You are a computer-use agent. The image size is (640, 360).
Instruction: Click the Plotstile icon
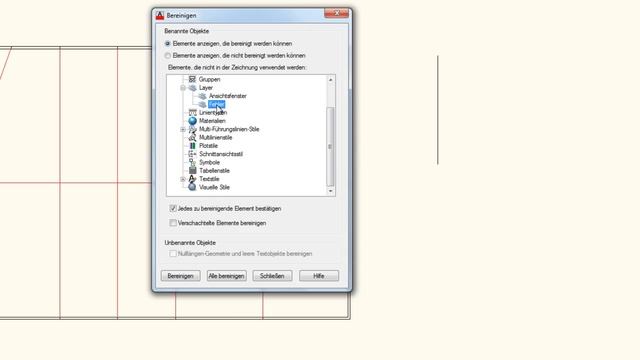[x=192, y=146]
